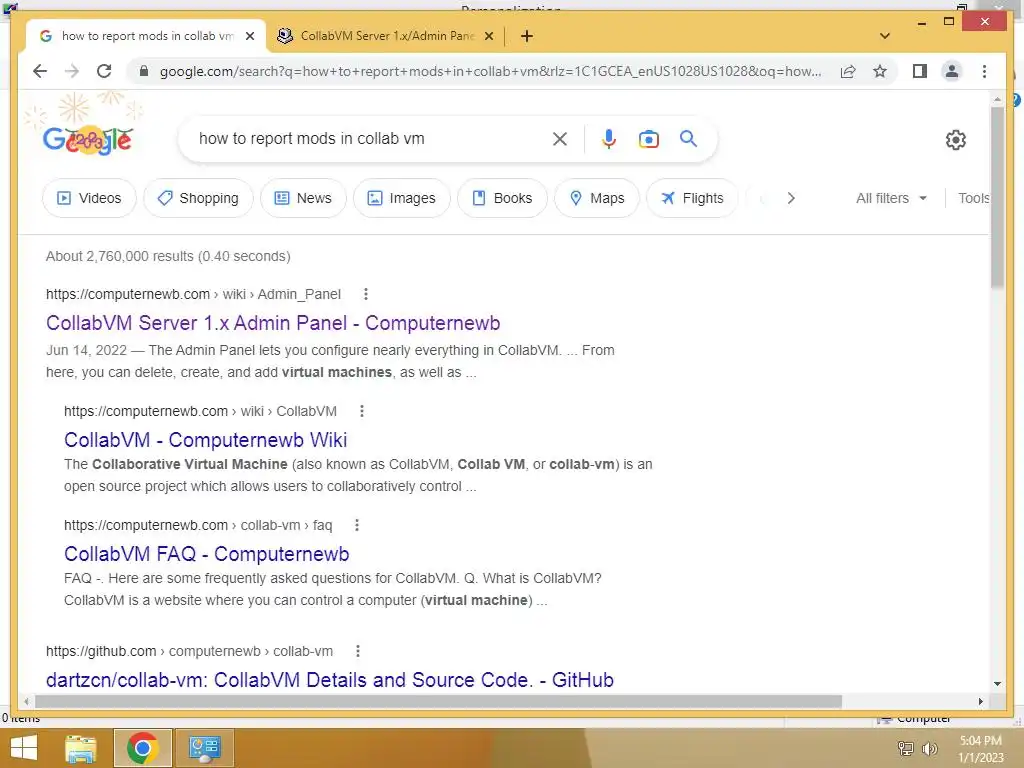Click the scroll up arrow of the page

tap(997, 99)
